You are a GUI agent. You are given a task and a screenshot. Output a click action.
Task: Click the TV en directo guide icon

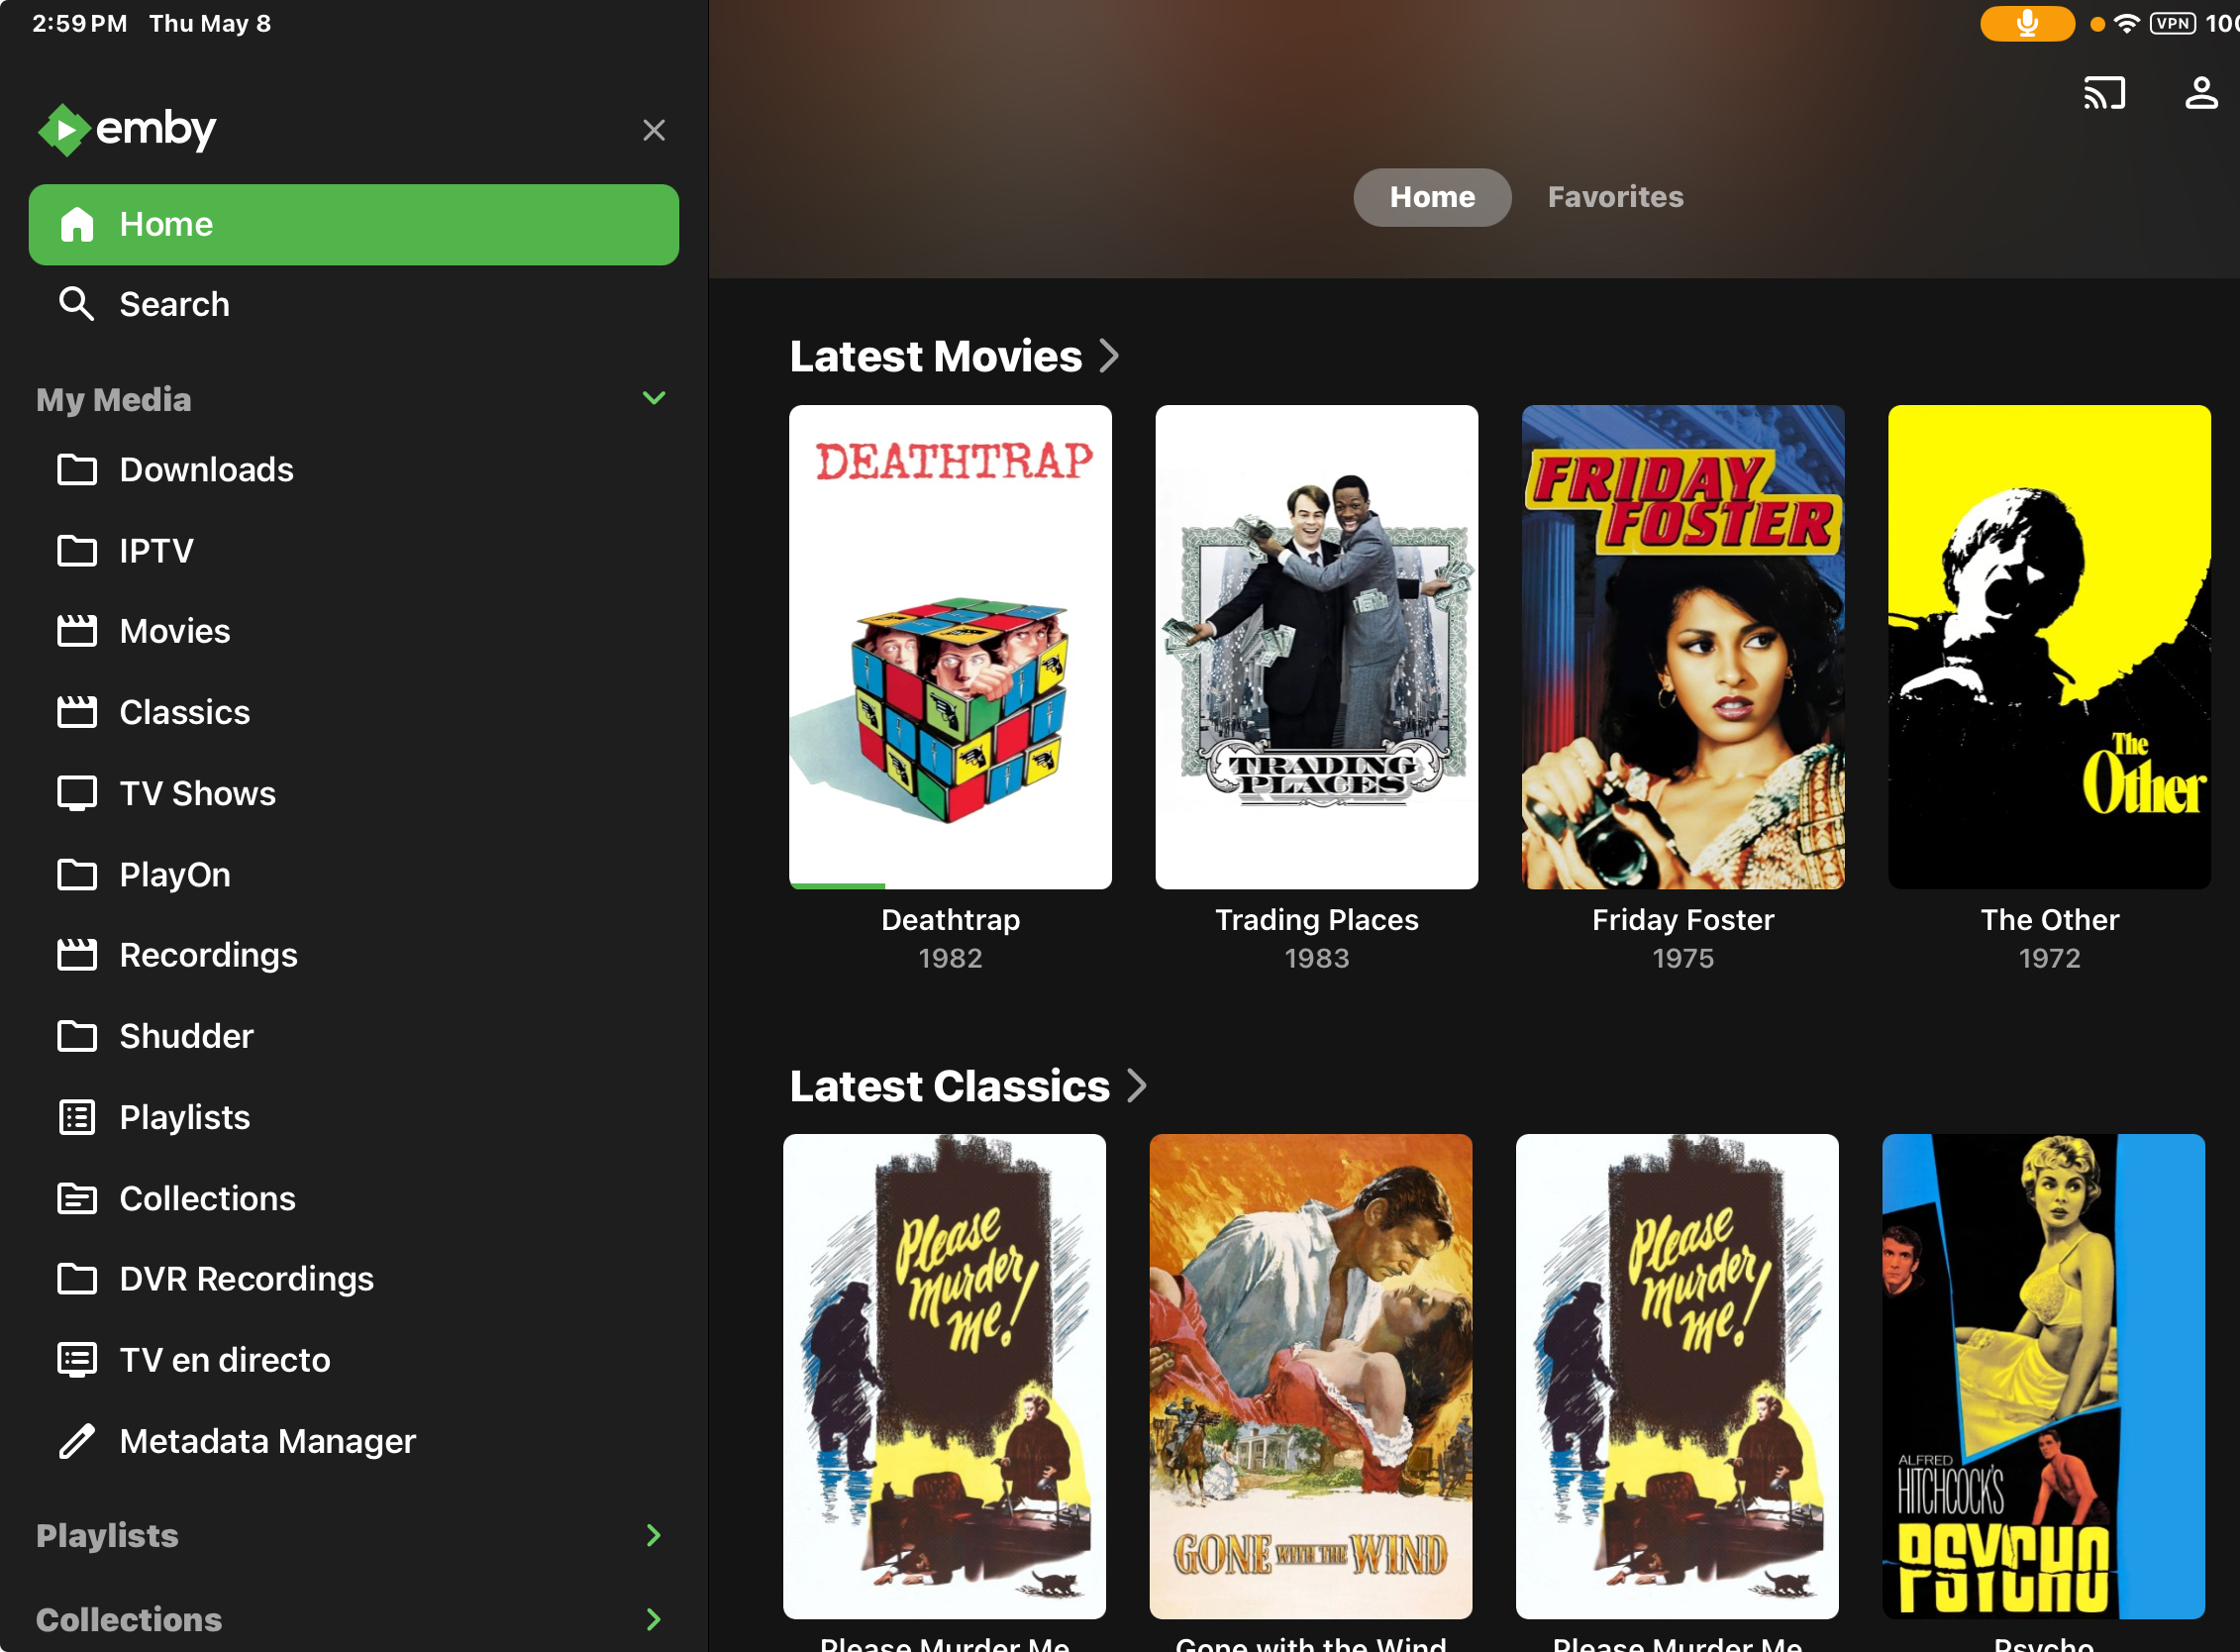click(76, 1360)
